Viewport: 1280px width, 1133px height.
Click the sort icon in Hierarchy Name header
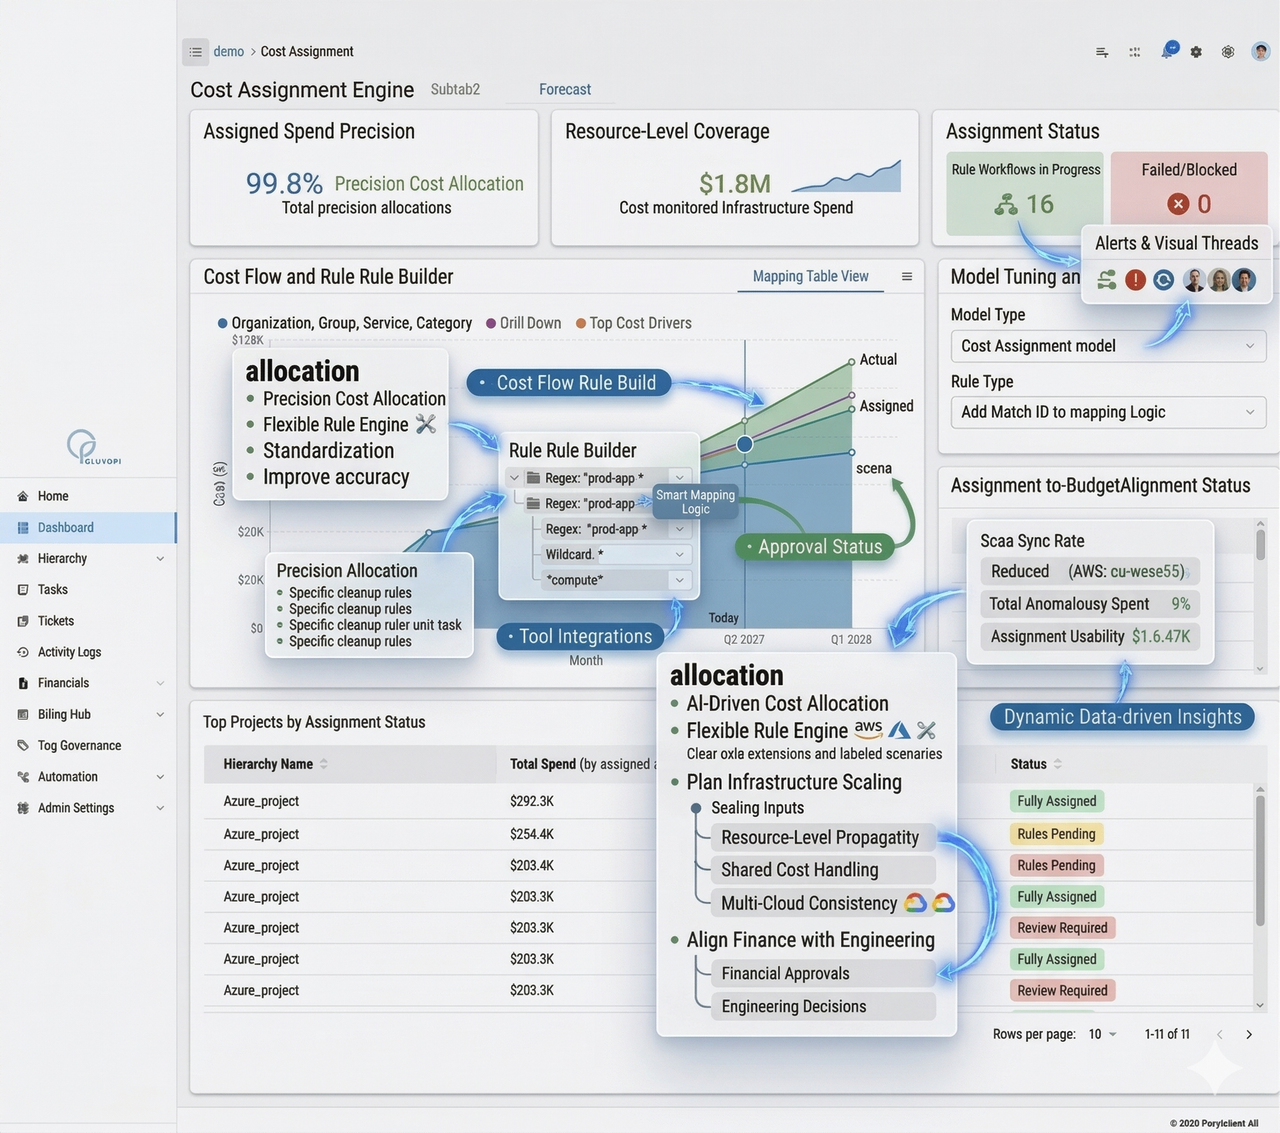point(324,764)
